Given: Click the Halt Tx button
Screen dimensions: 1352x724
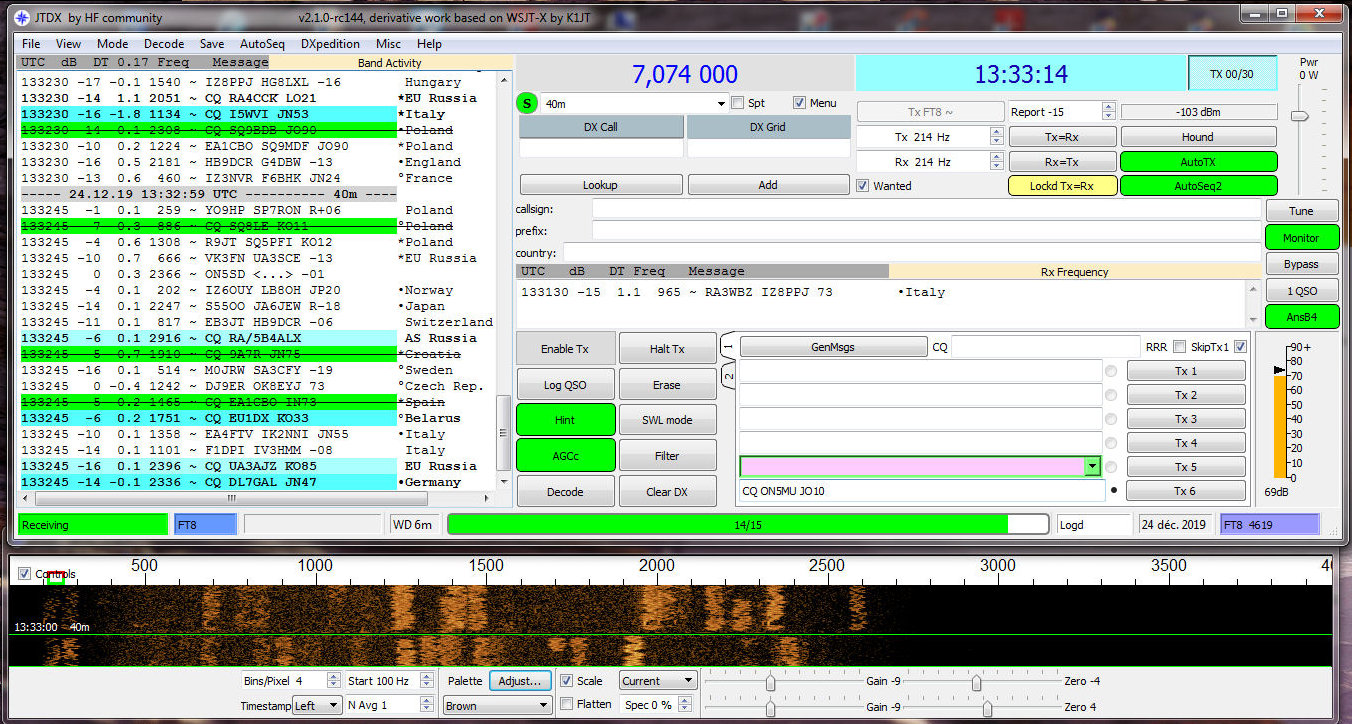Looking at the screenshot, I should coord(667,349).
